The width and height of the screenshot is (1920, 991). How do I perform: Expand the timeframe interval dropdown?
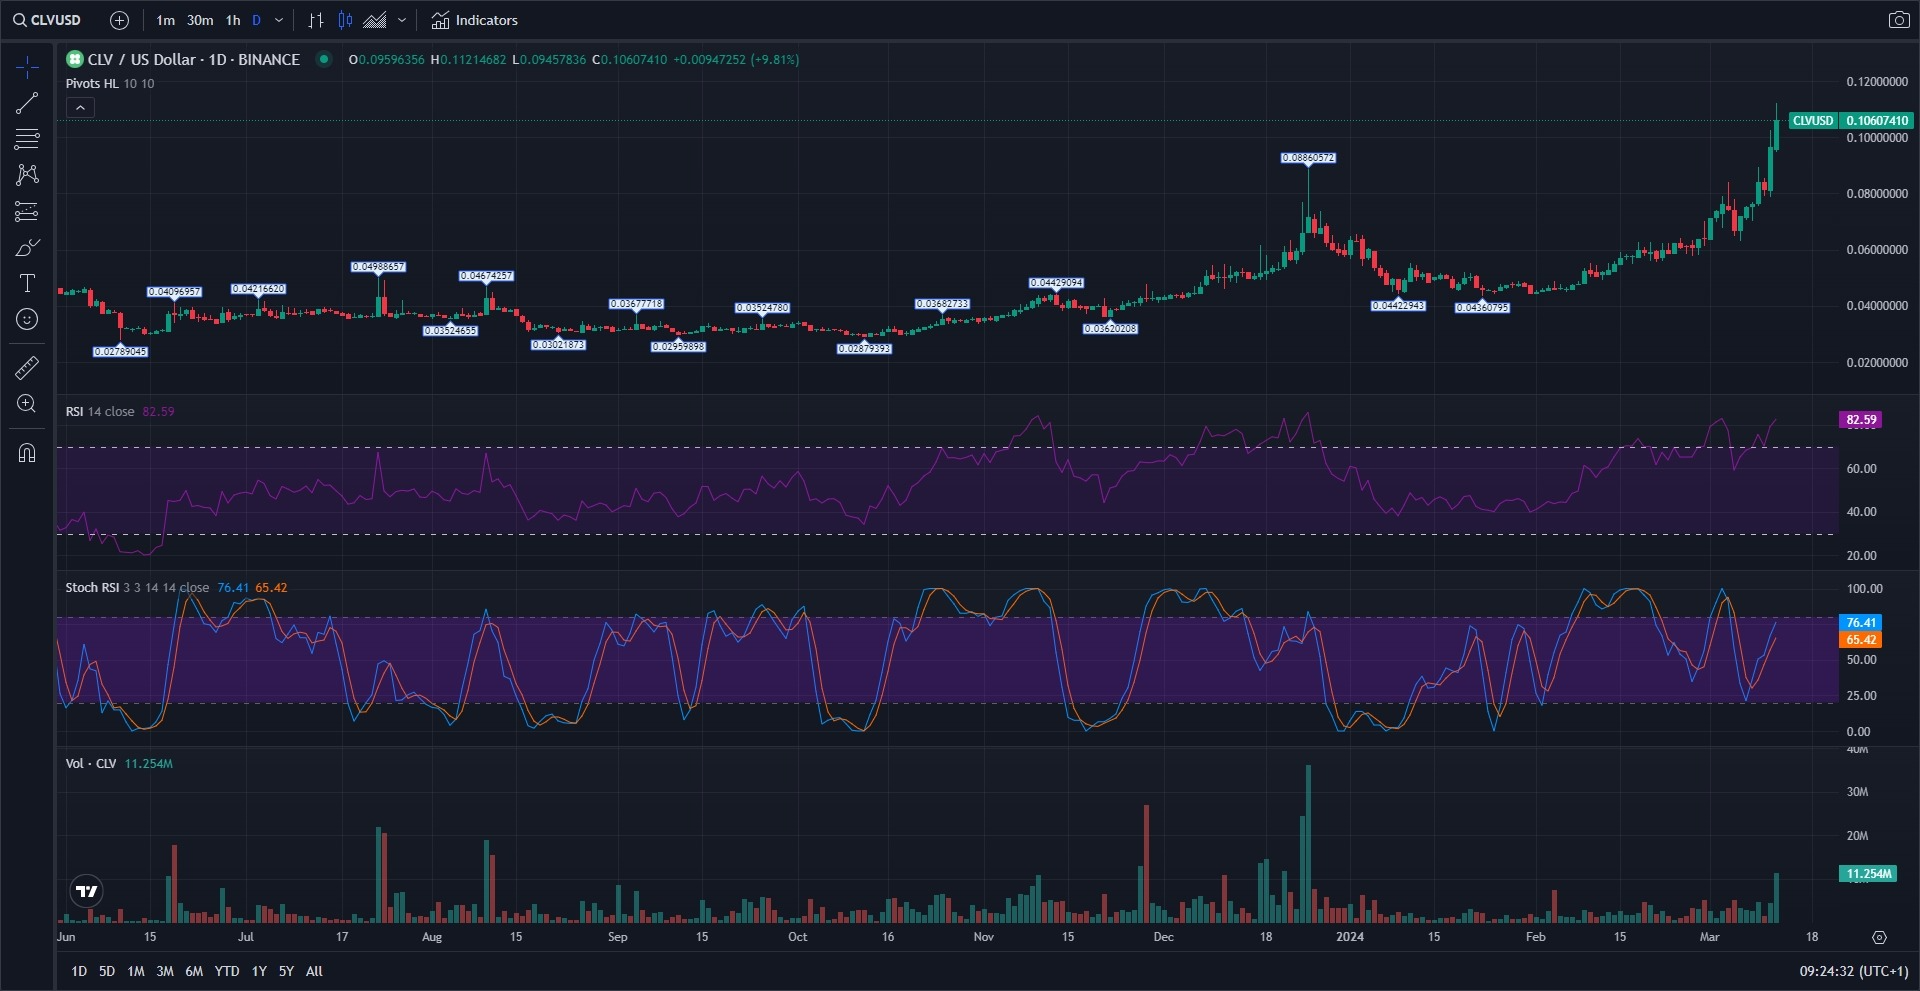(279, 20)
